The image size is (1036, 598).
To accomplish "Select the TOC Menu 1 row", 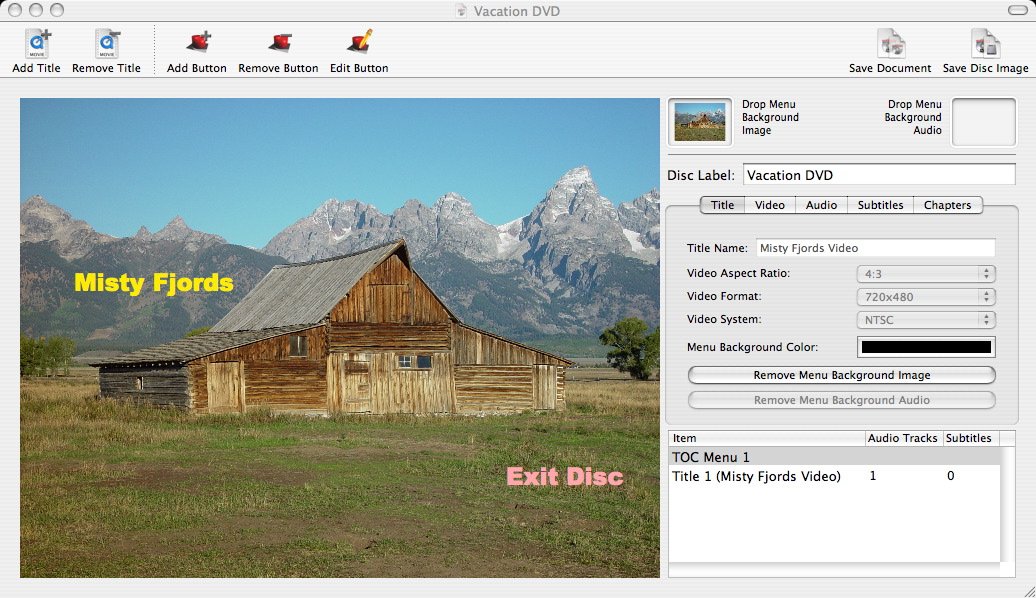I will click(834, 457).
